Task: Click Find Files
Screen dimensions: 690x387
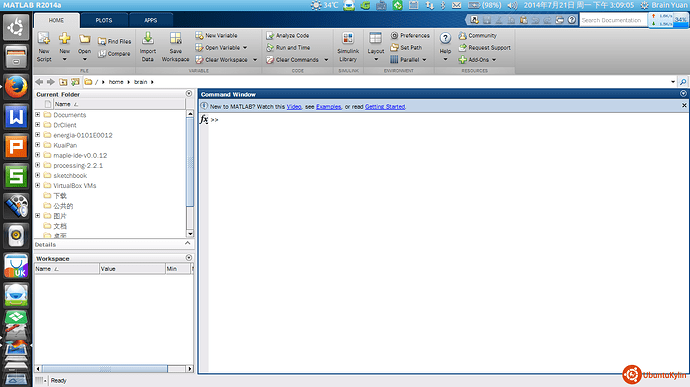Action: (x=114, y=41)
